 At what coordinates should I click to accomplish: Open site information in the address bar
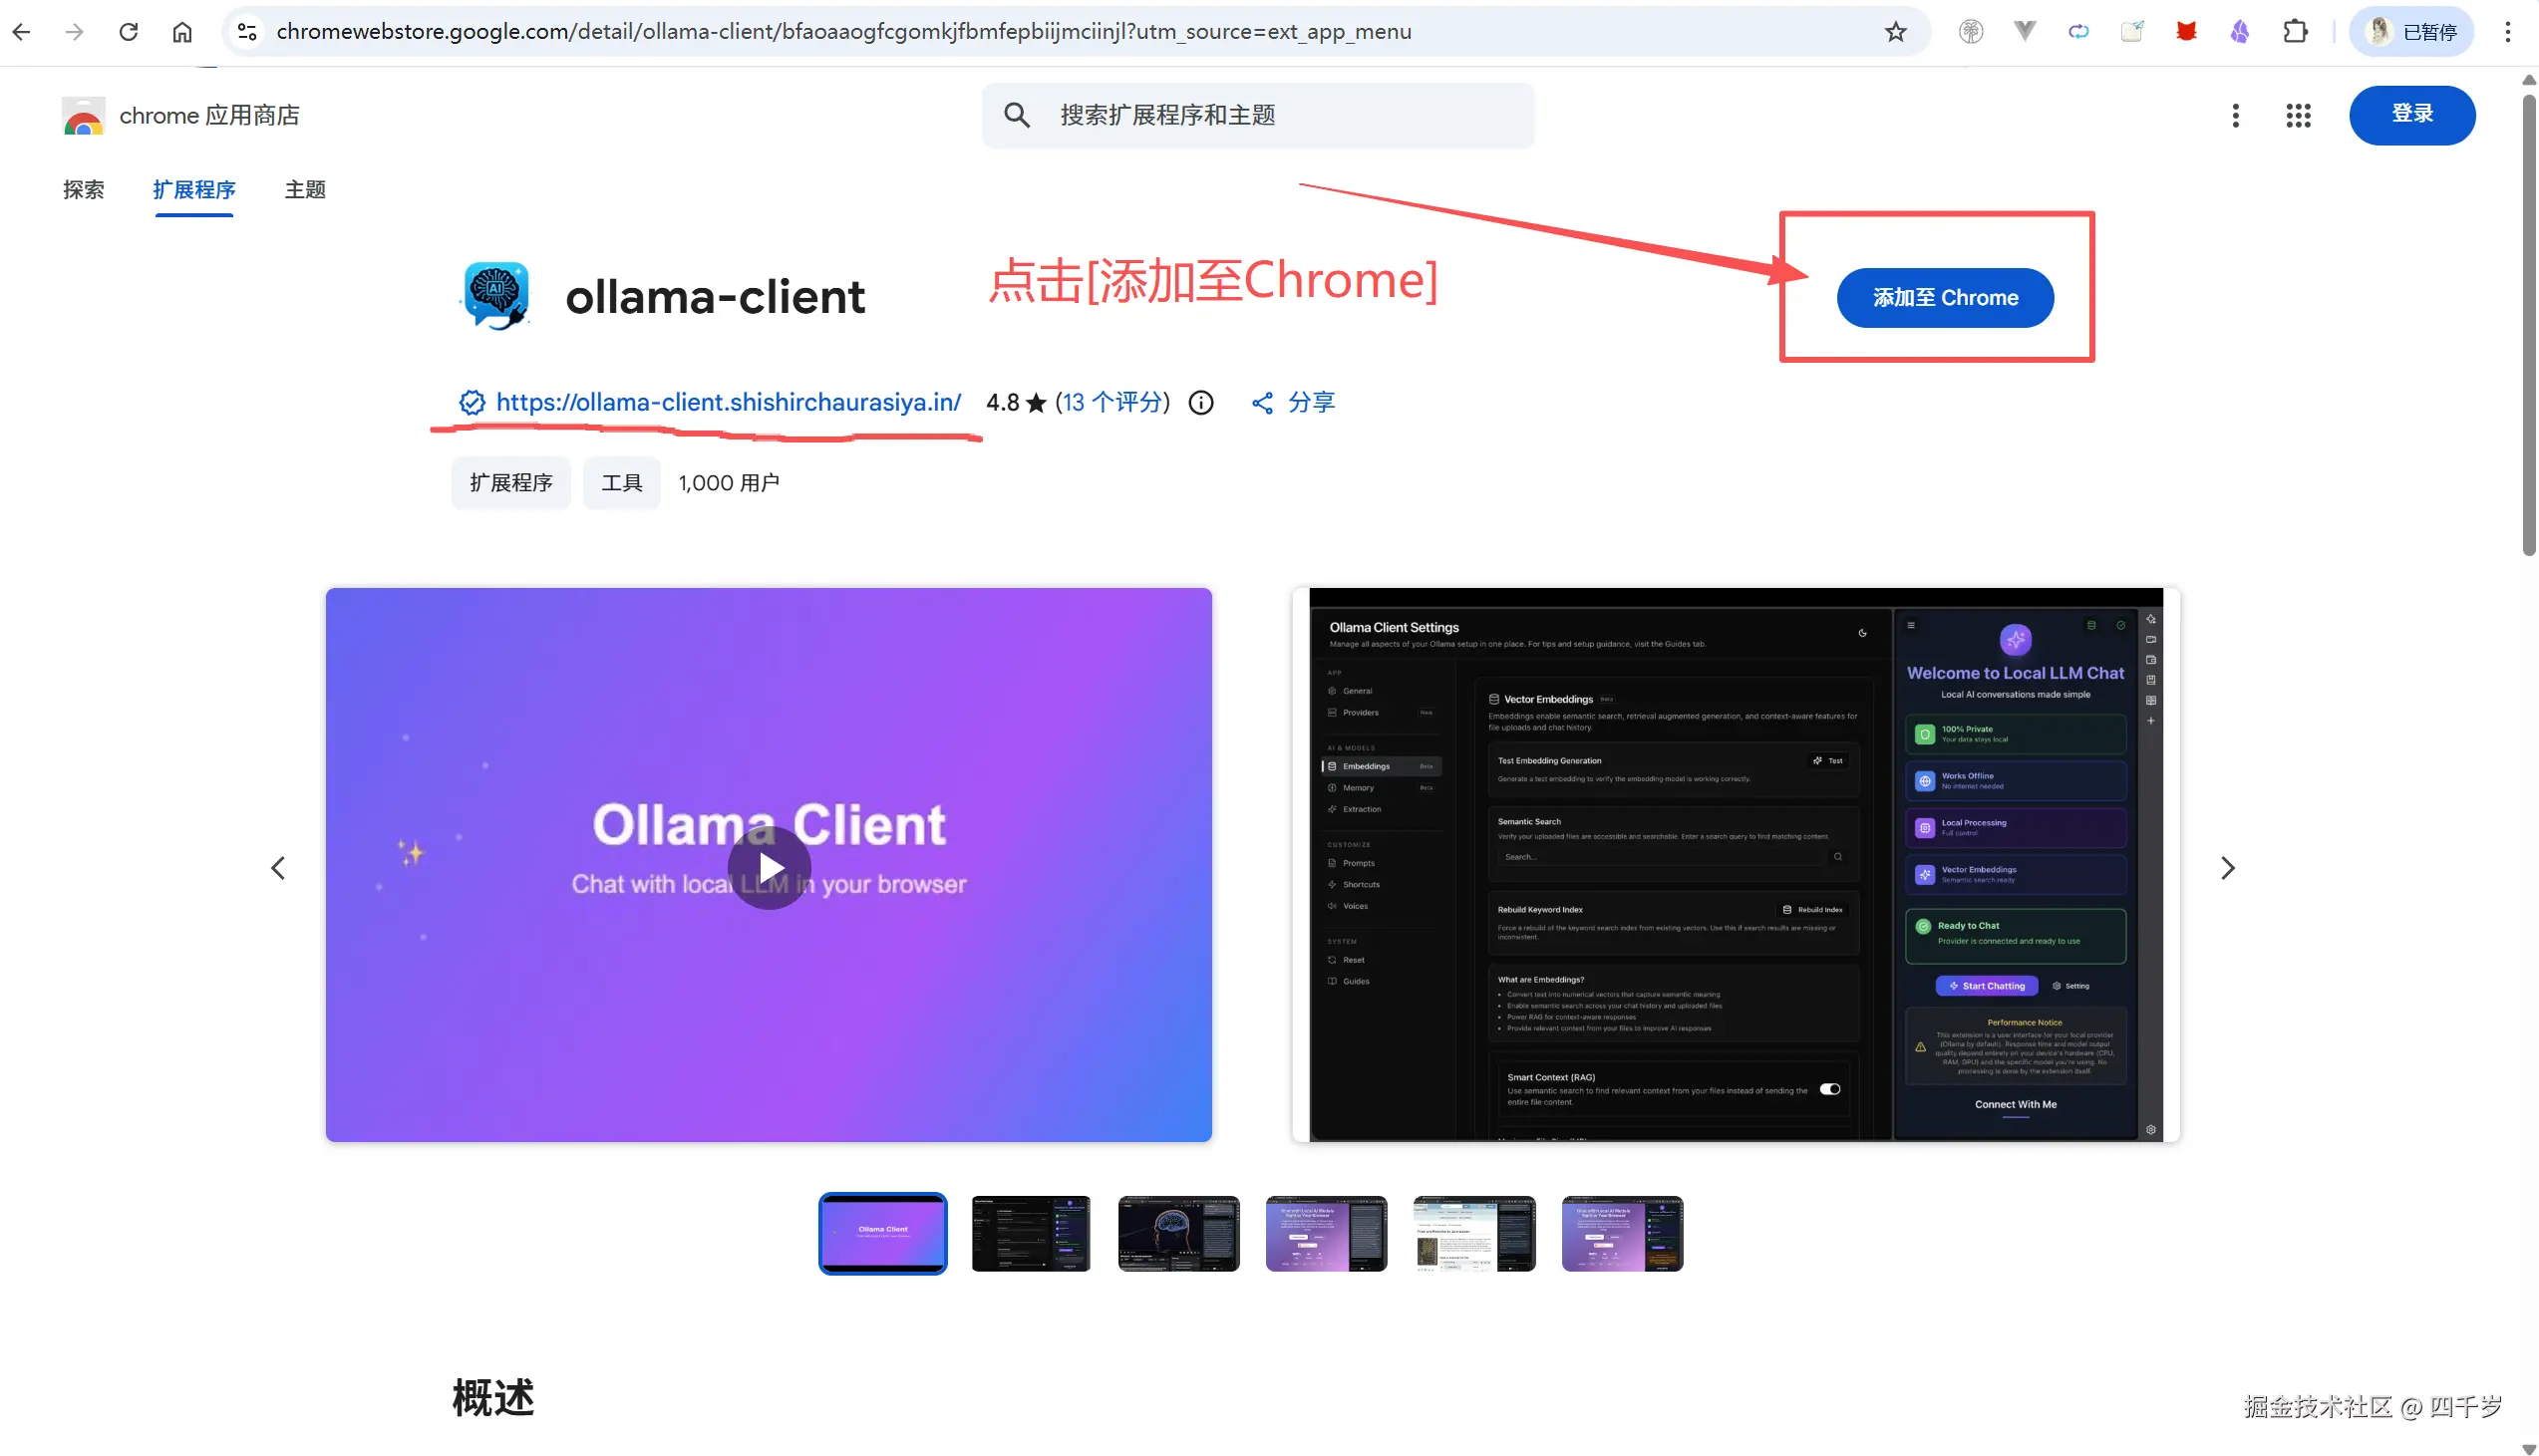(246, 31)
